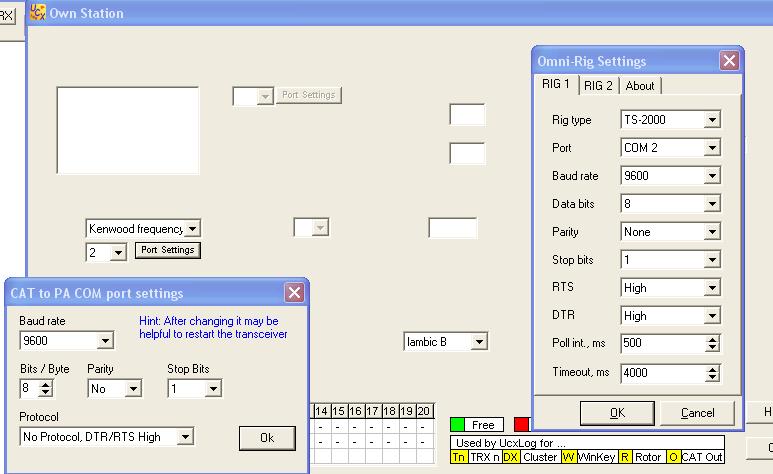Close the Omni-Rig Settings dialog

(x=729, y=61)
